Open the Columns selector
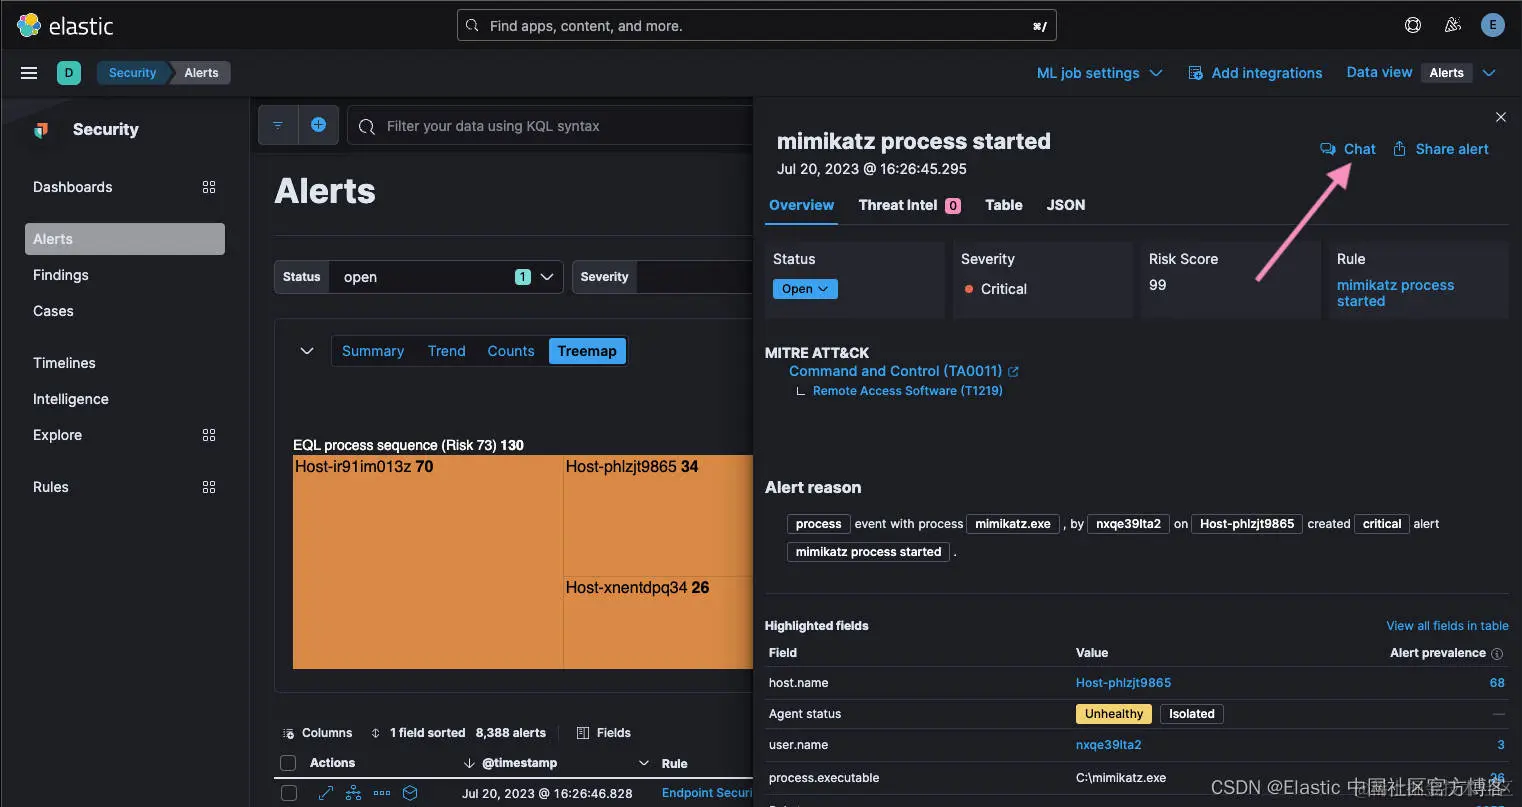Viewport: 1522px width, 807px height. pyautogui.click(x=317, y=733)
